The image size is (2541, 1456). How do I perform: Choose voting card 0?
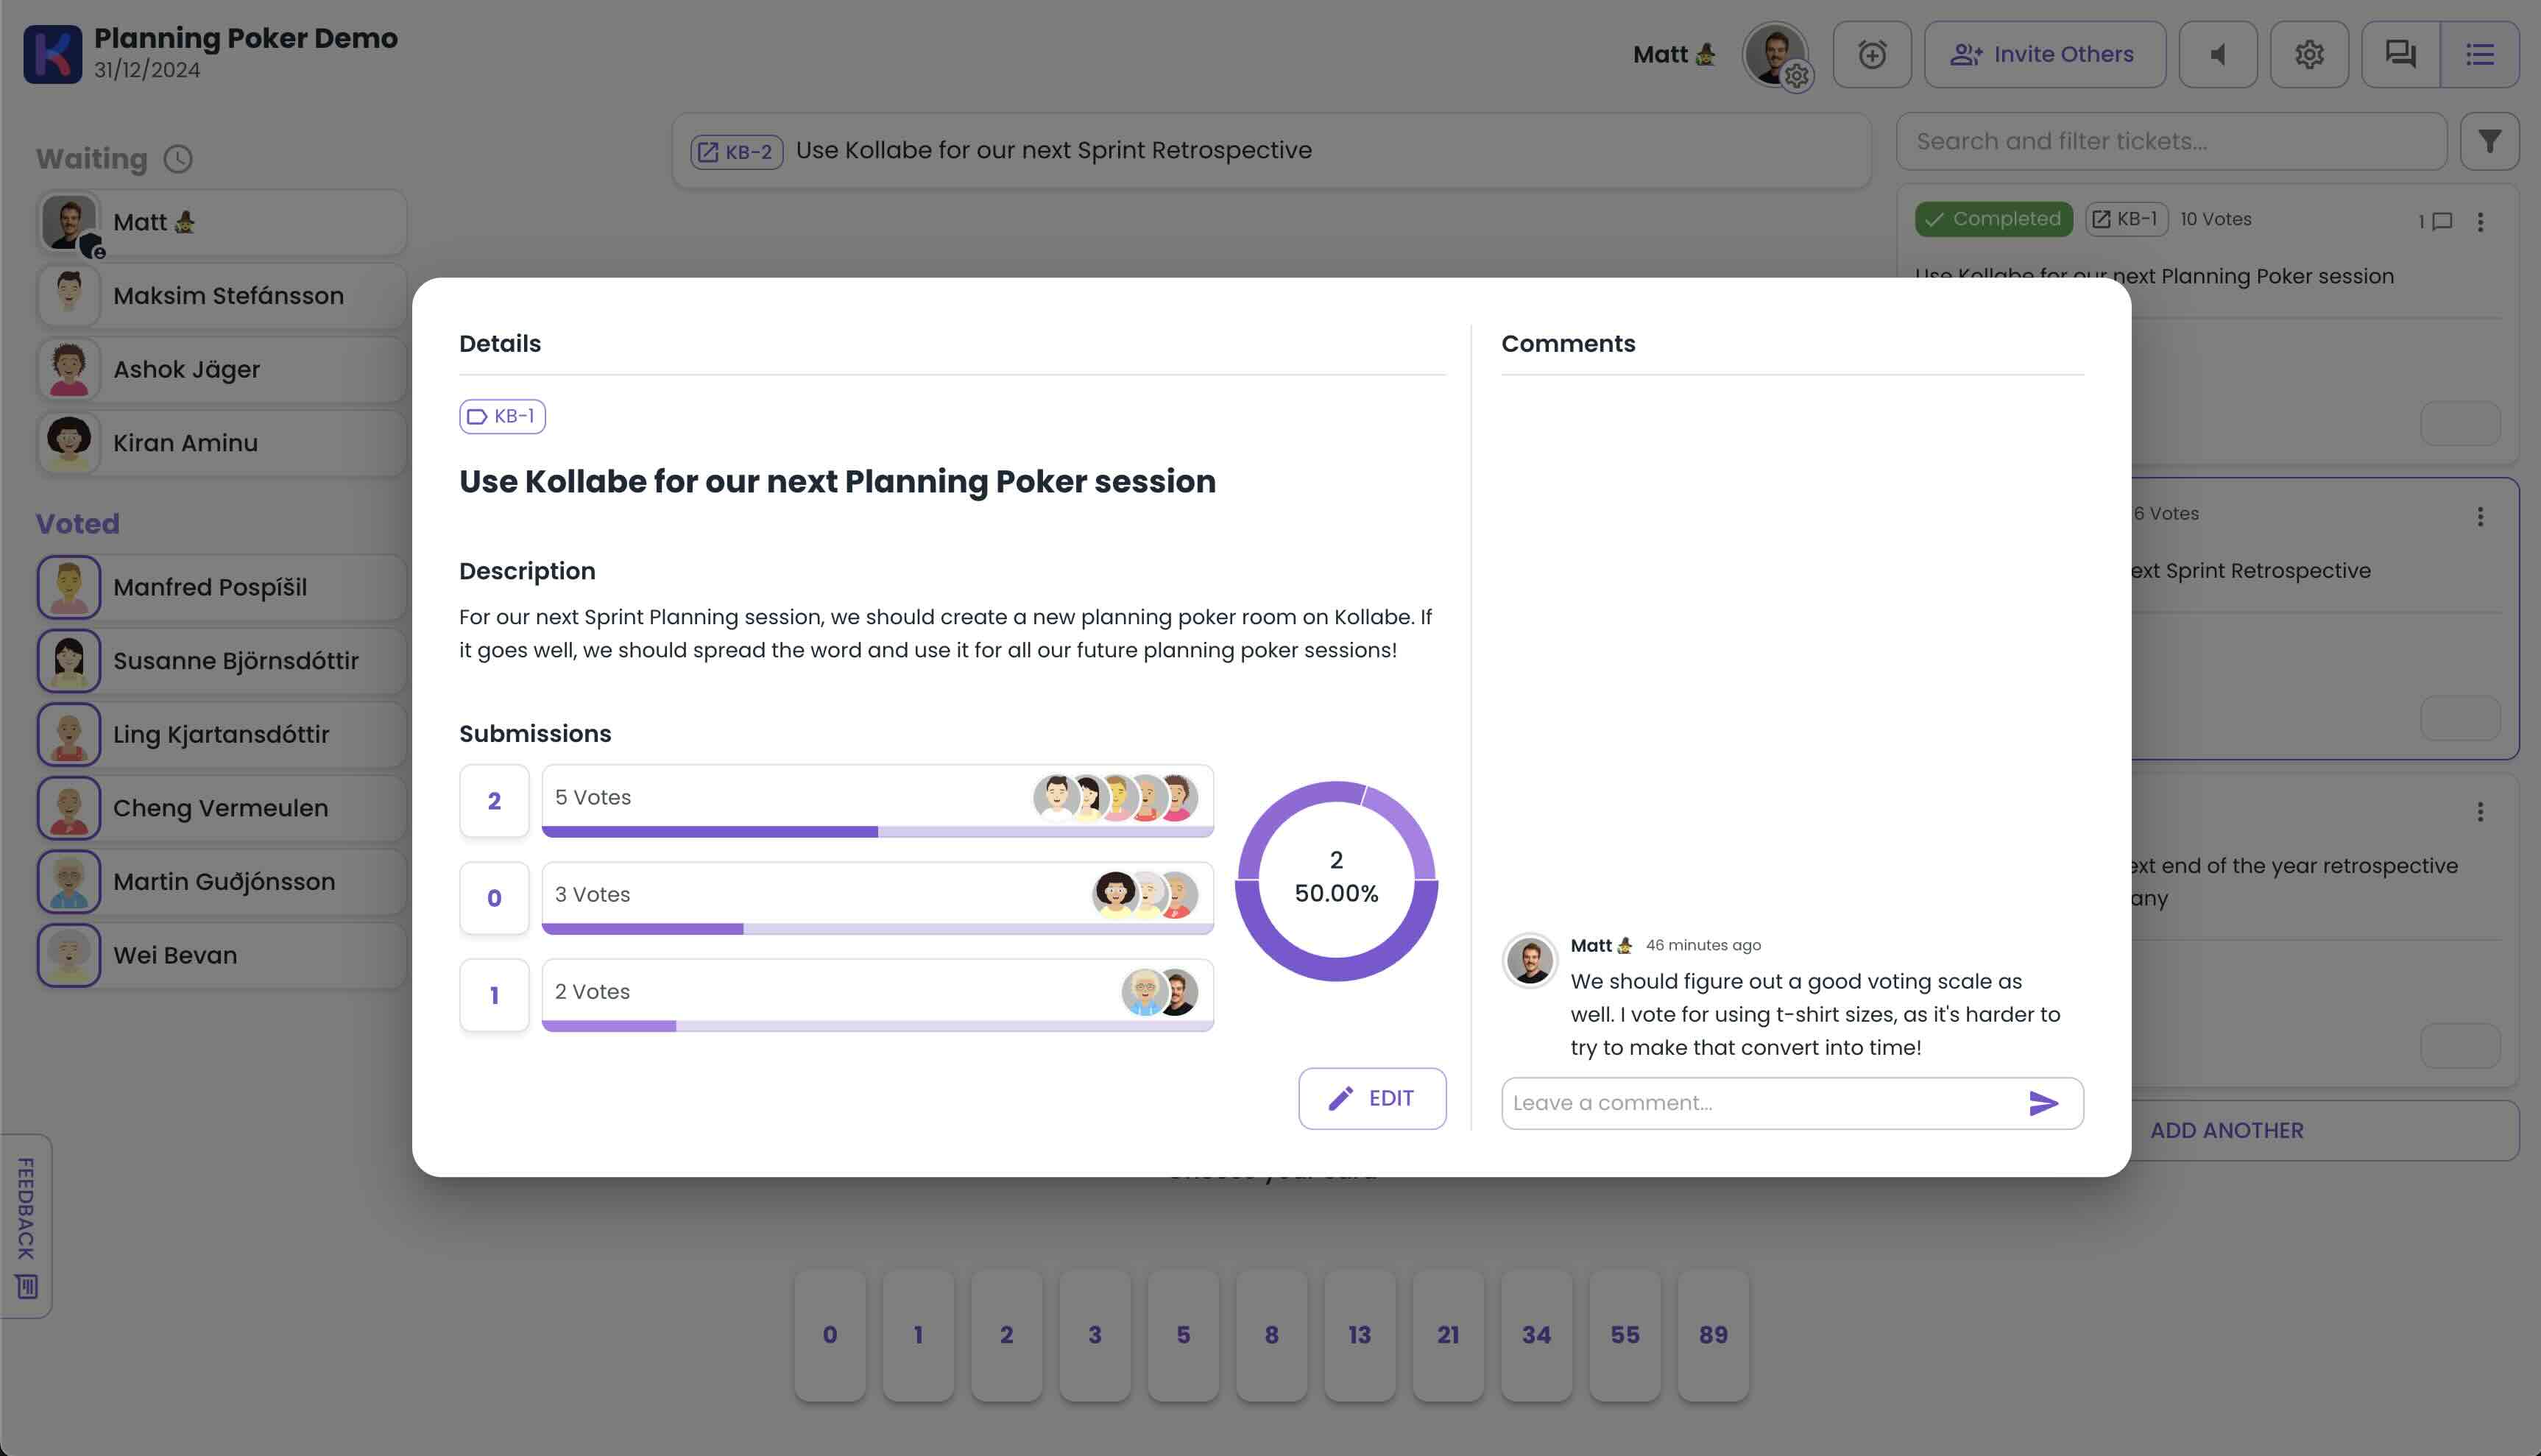click(x=830, y=1335)
